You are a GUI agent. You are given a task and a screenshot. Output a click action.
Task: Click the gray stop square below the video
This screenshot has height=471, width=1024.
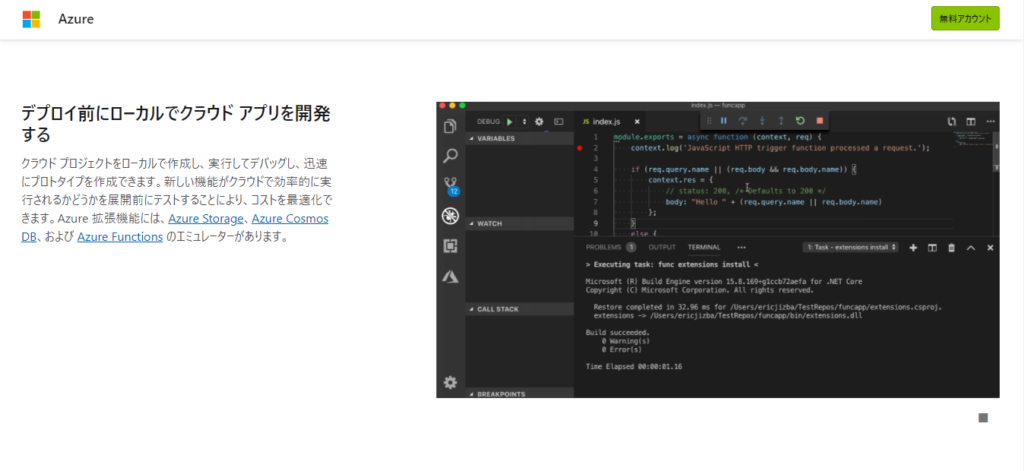[984, 417]
